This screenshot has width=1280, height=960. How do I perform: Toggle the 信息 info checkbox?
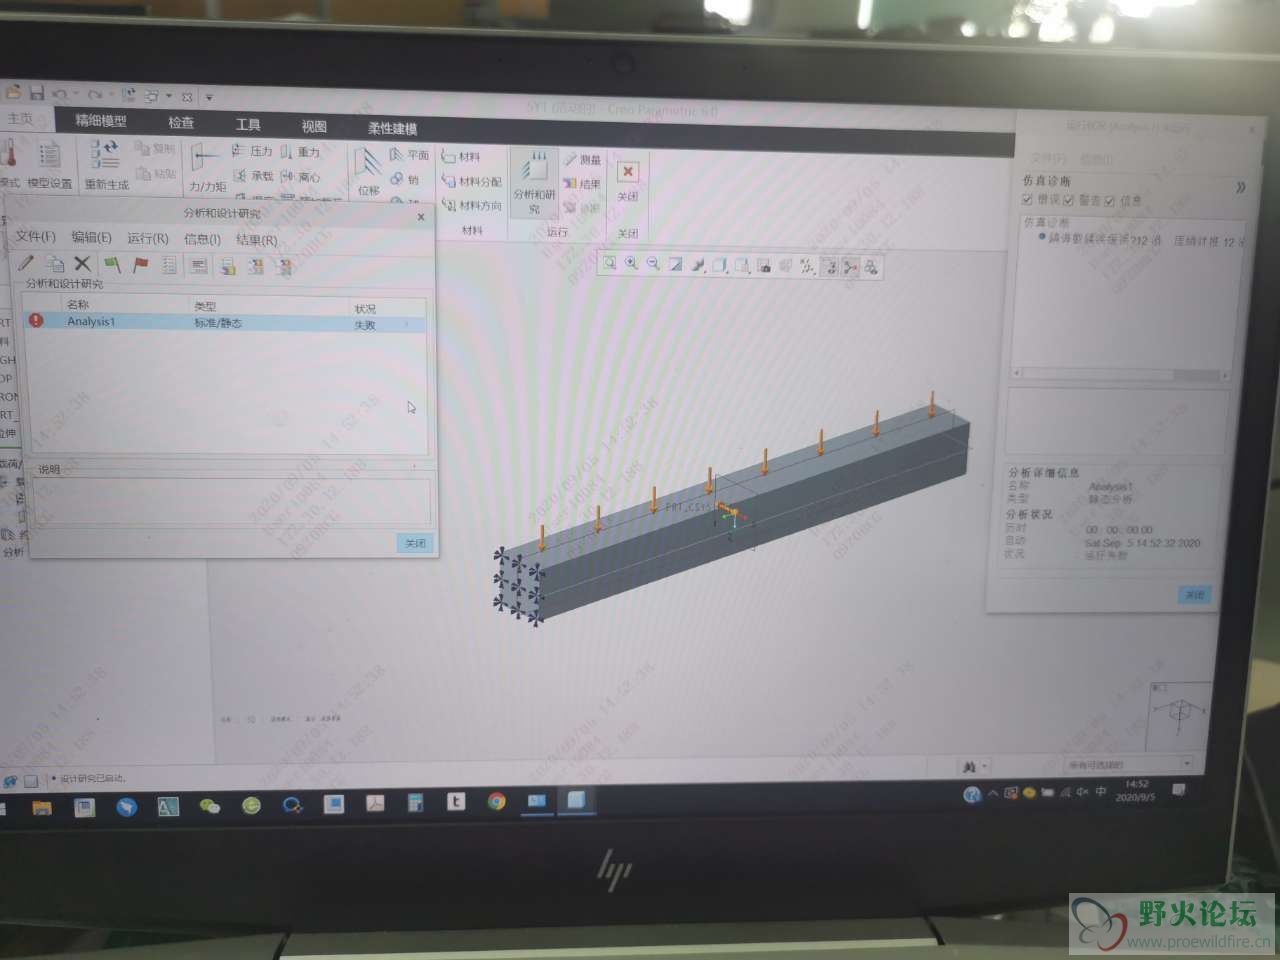1110,200
